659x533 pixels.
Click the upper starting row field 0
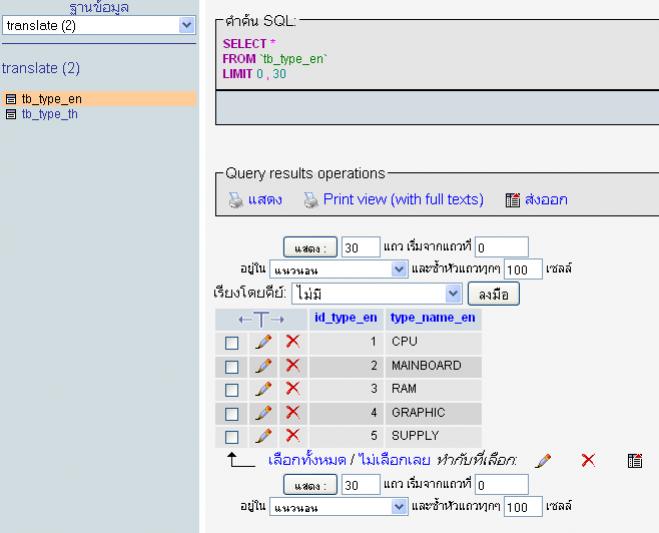tap(501, 247)
